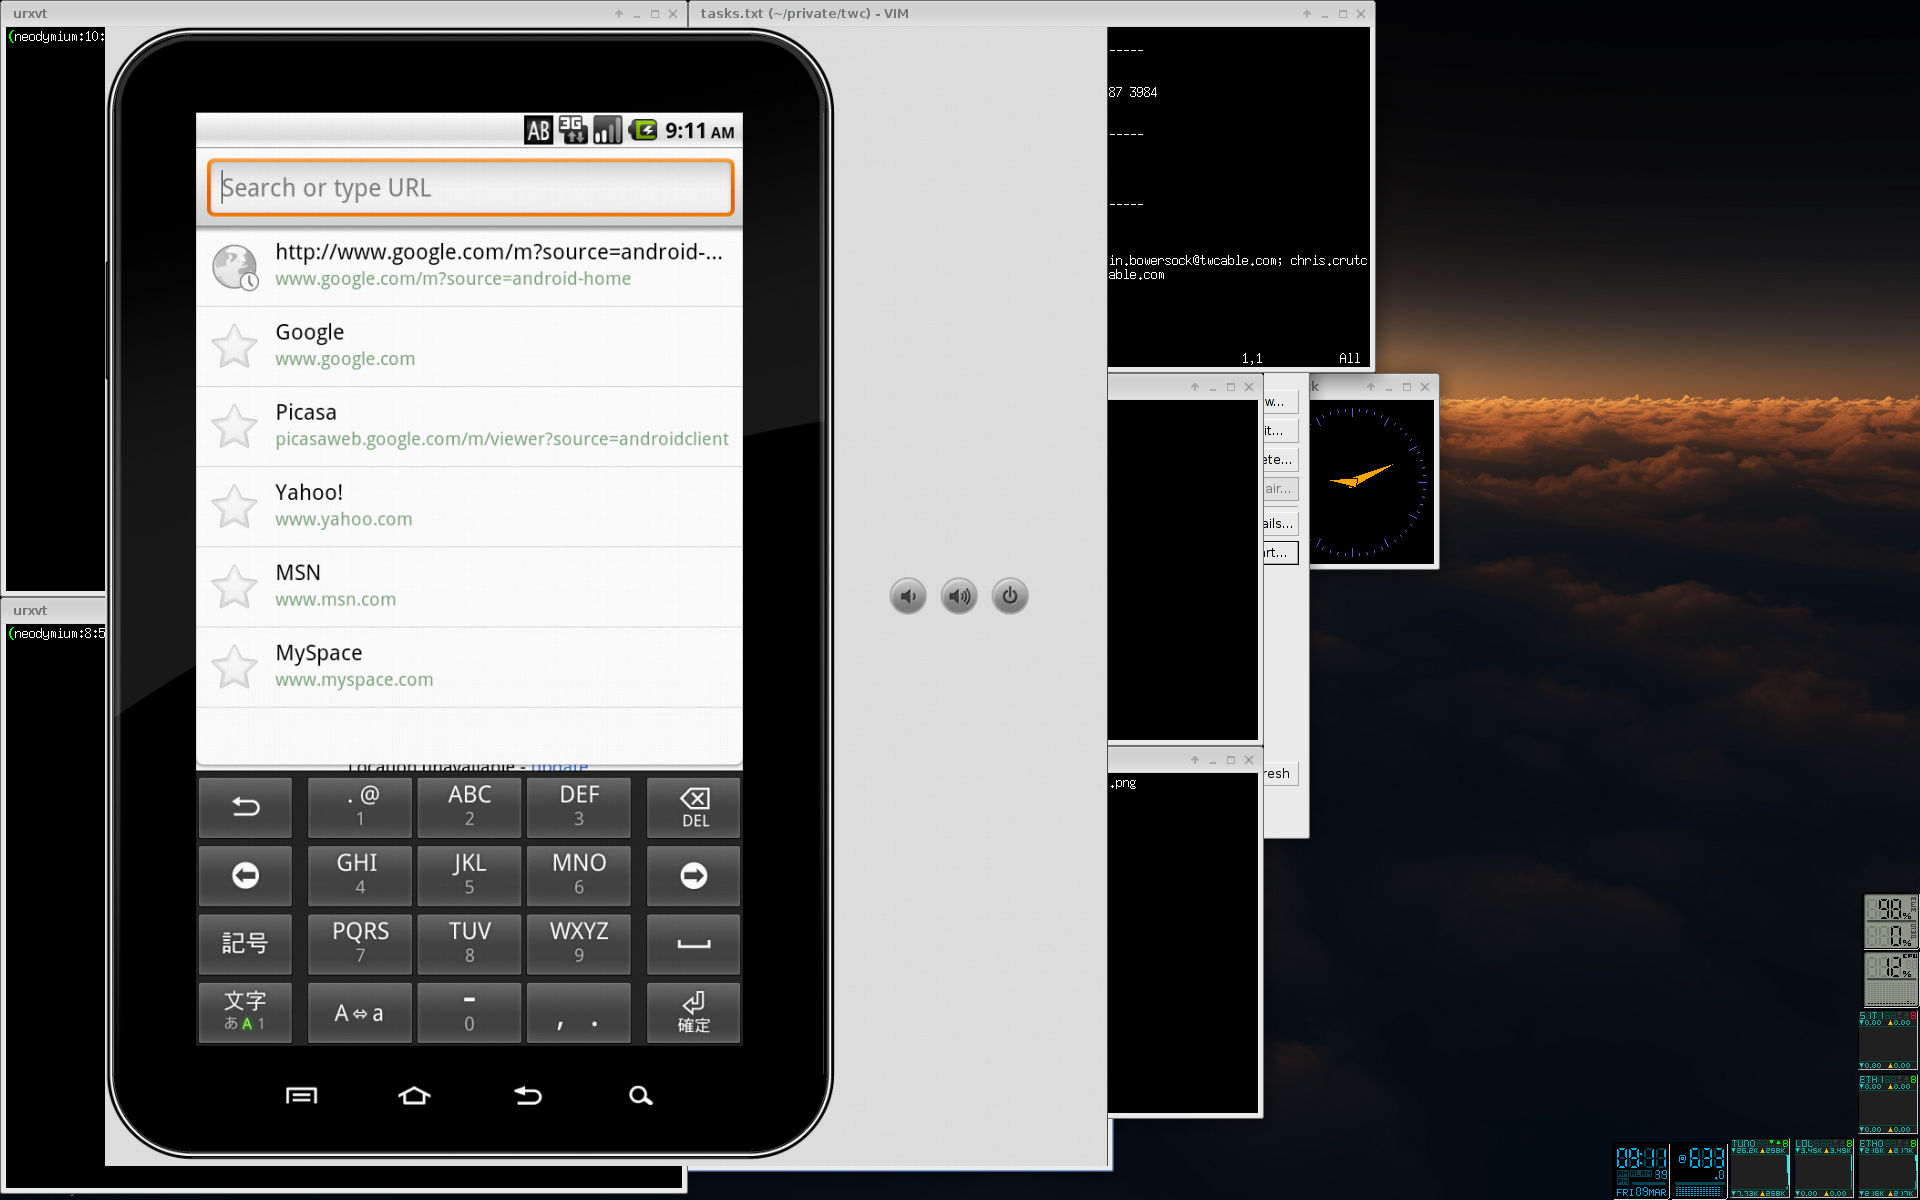Tap the DEF 3 key
Image resolution: width=1920 pixels, height=1200 pixels.
pos(579,807)
